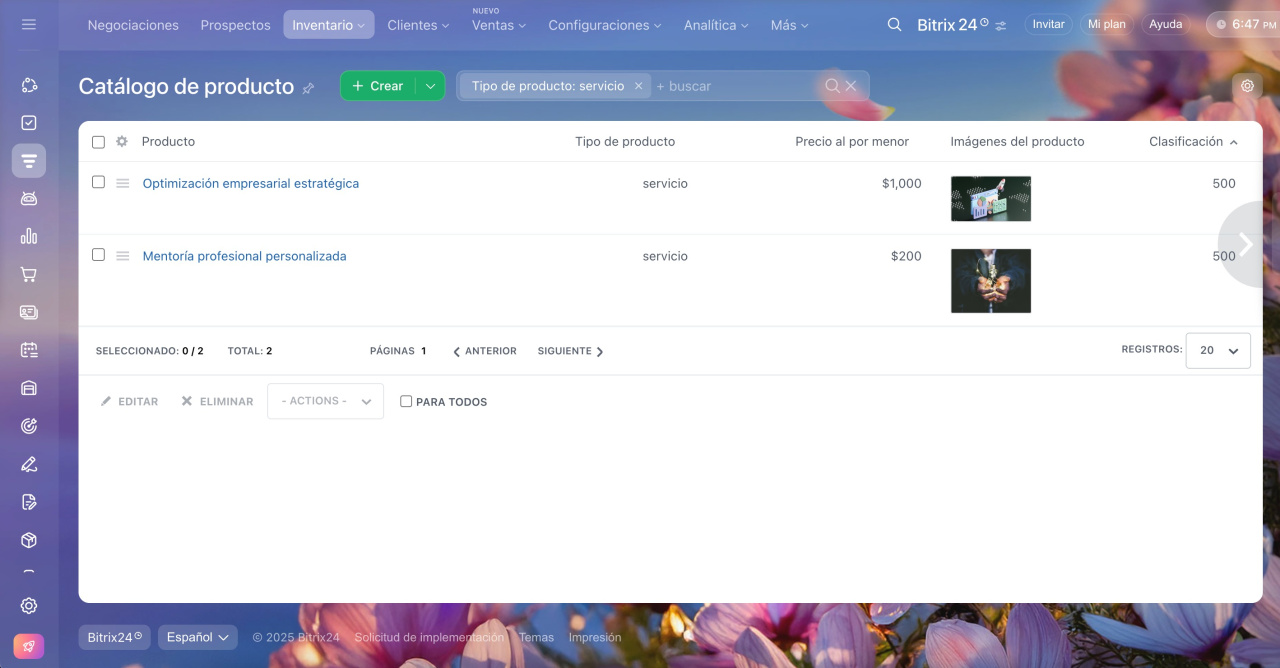Image resolution: width=1280 pixels, height=668 pixels.
Task: Open the Analítica menu
Action: (716, 25)
